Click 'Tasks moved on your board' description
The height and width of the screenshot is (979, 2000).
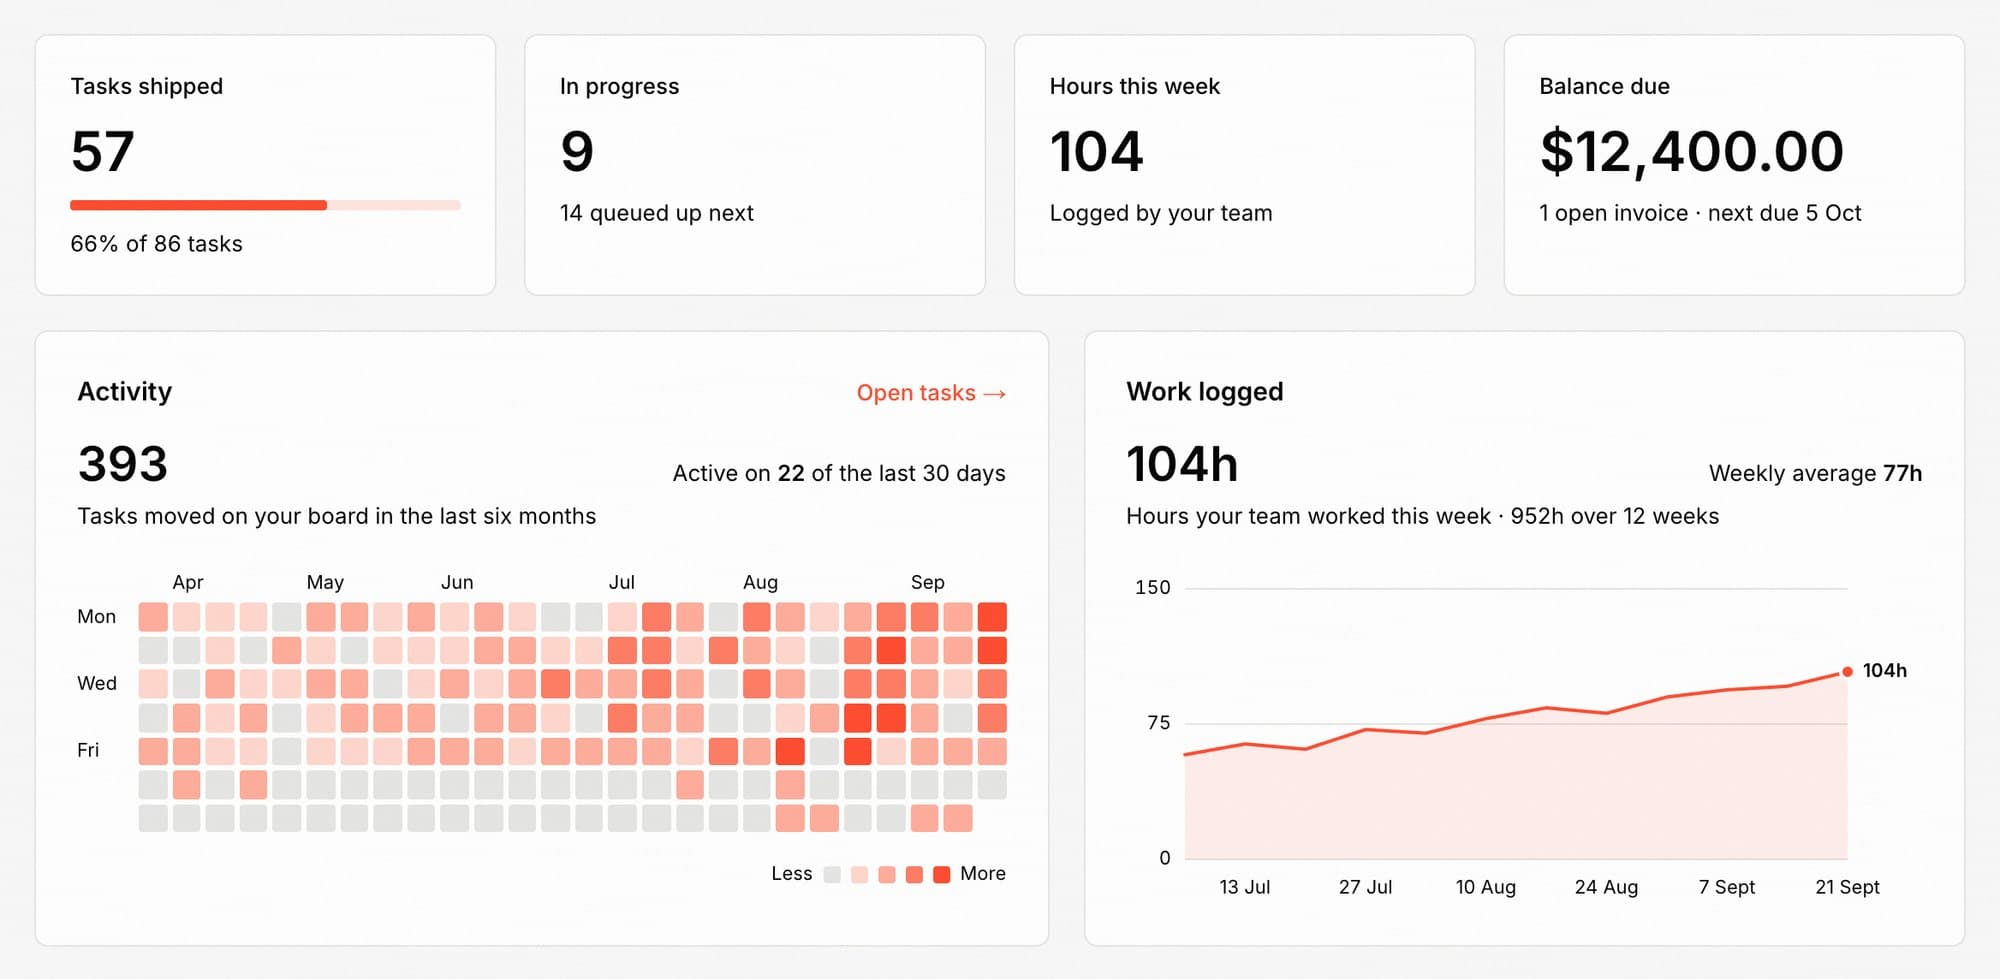click(x=337, y=516)
